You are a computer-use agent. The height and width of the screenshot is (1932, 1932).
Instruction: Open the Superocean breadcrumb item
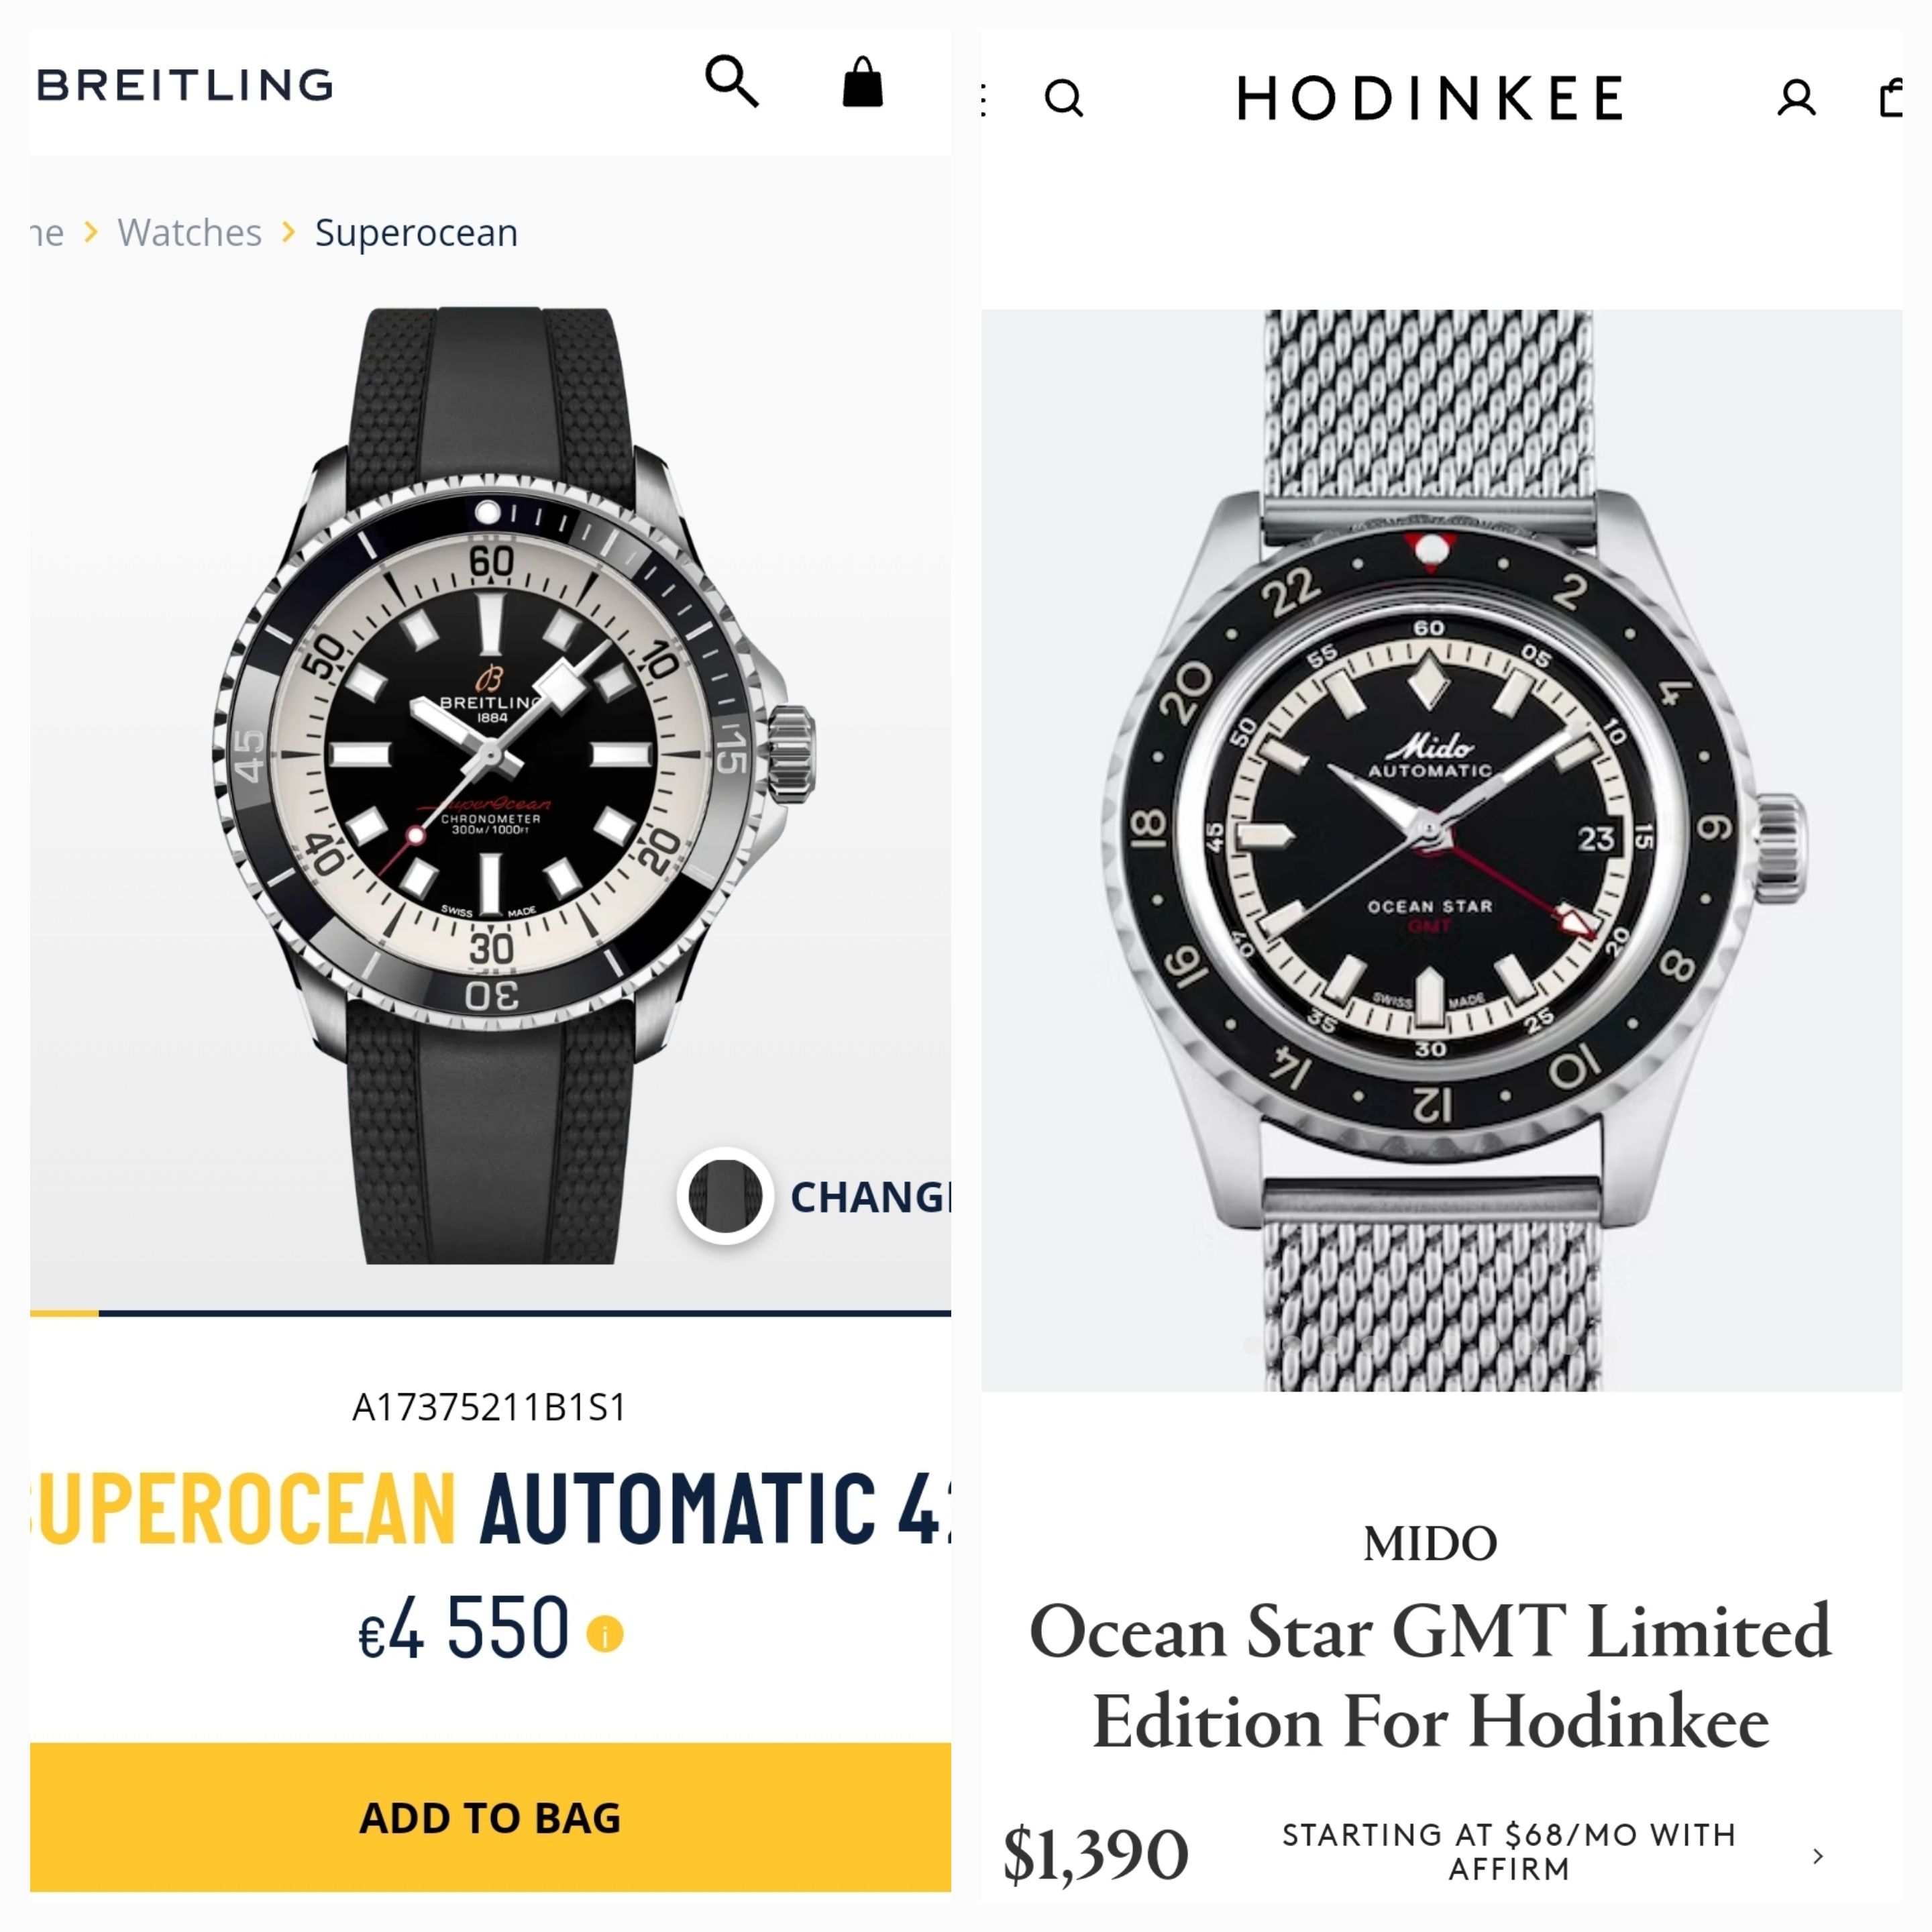coord(416,232)
